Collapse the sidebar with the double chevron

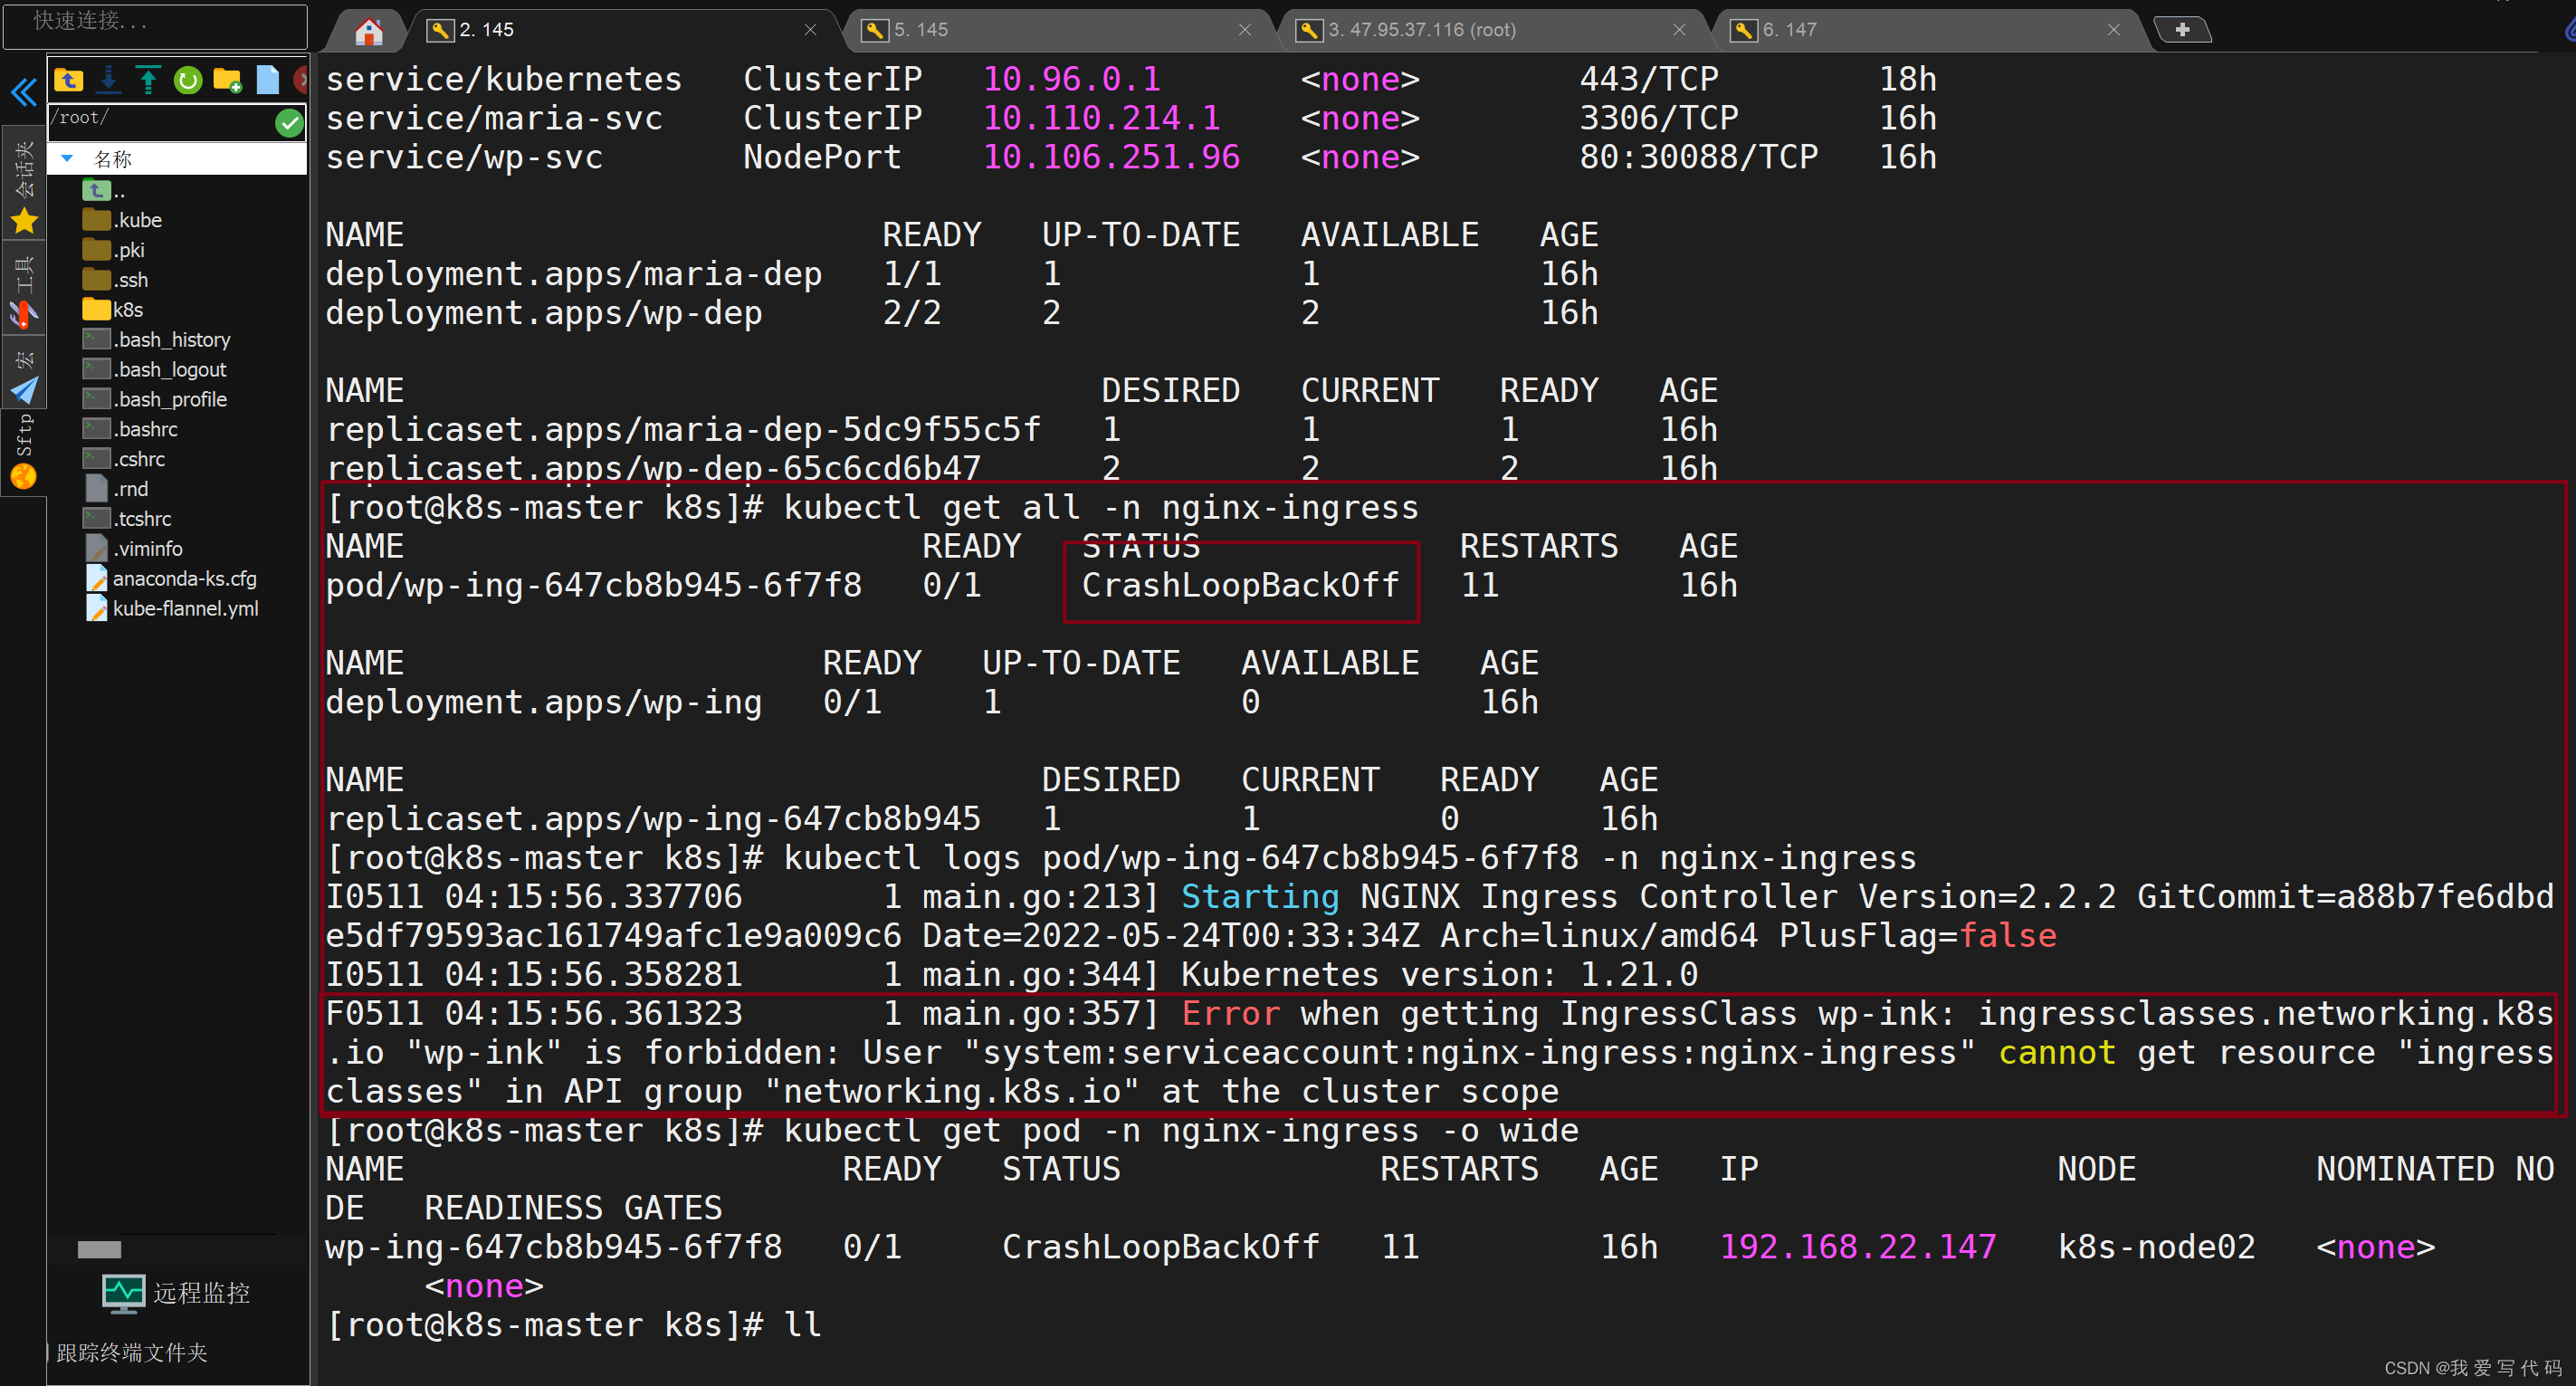coord(24,93)
